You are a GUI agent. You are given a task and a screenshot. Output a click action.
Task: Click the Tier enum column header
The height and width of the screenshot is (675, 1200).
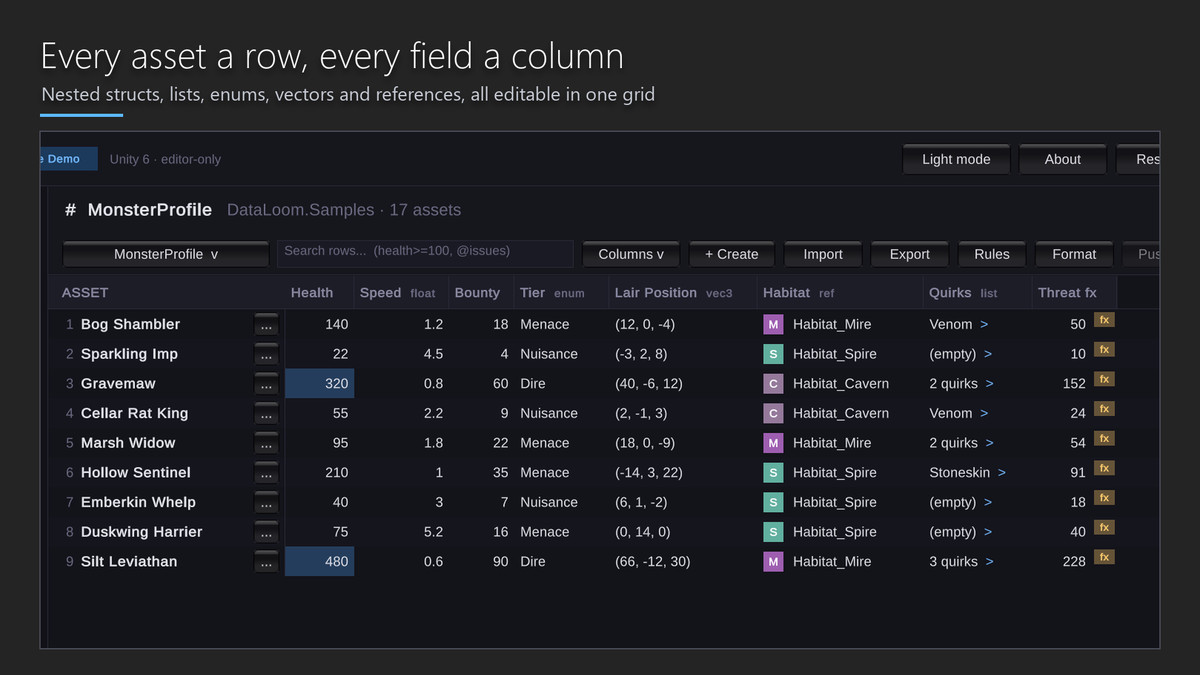(x=552, y=292)
